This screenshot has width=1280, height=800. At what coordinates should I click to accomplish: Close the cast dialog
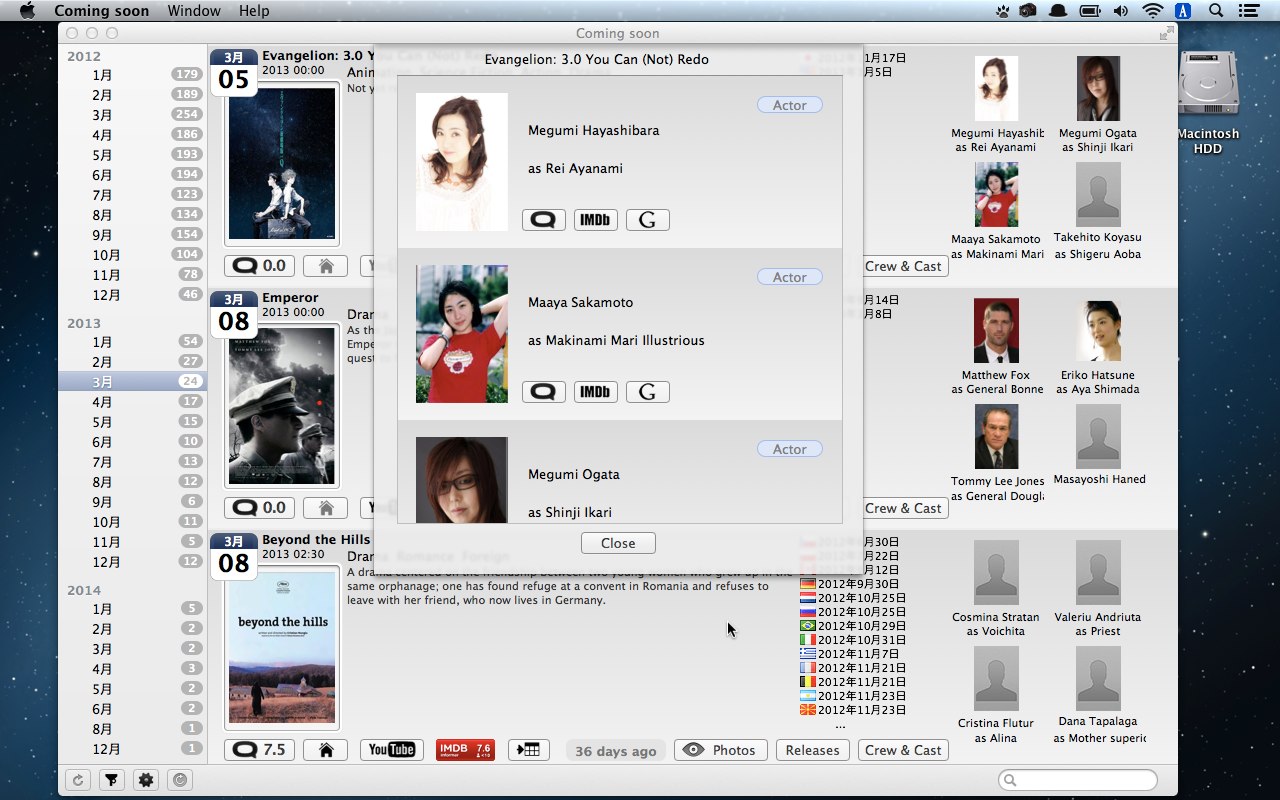618,543
